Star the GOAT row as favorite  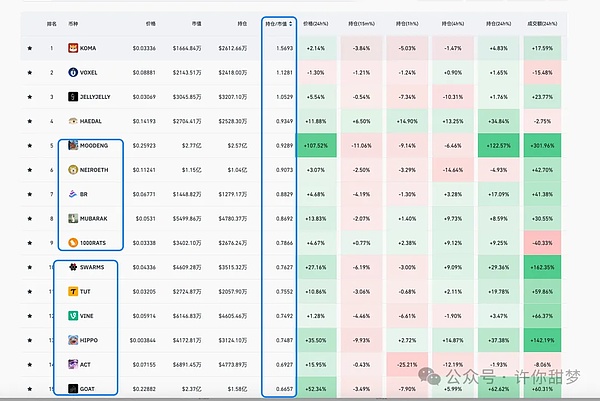(30, 388)
